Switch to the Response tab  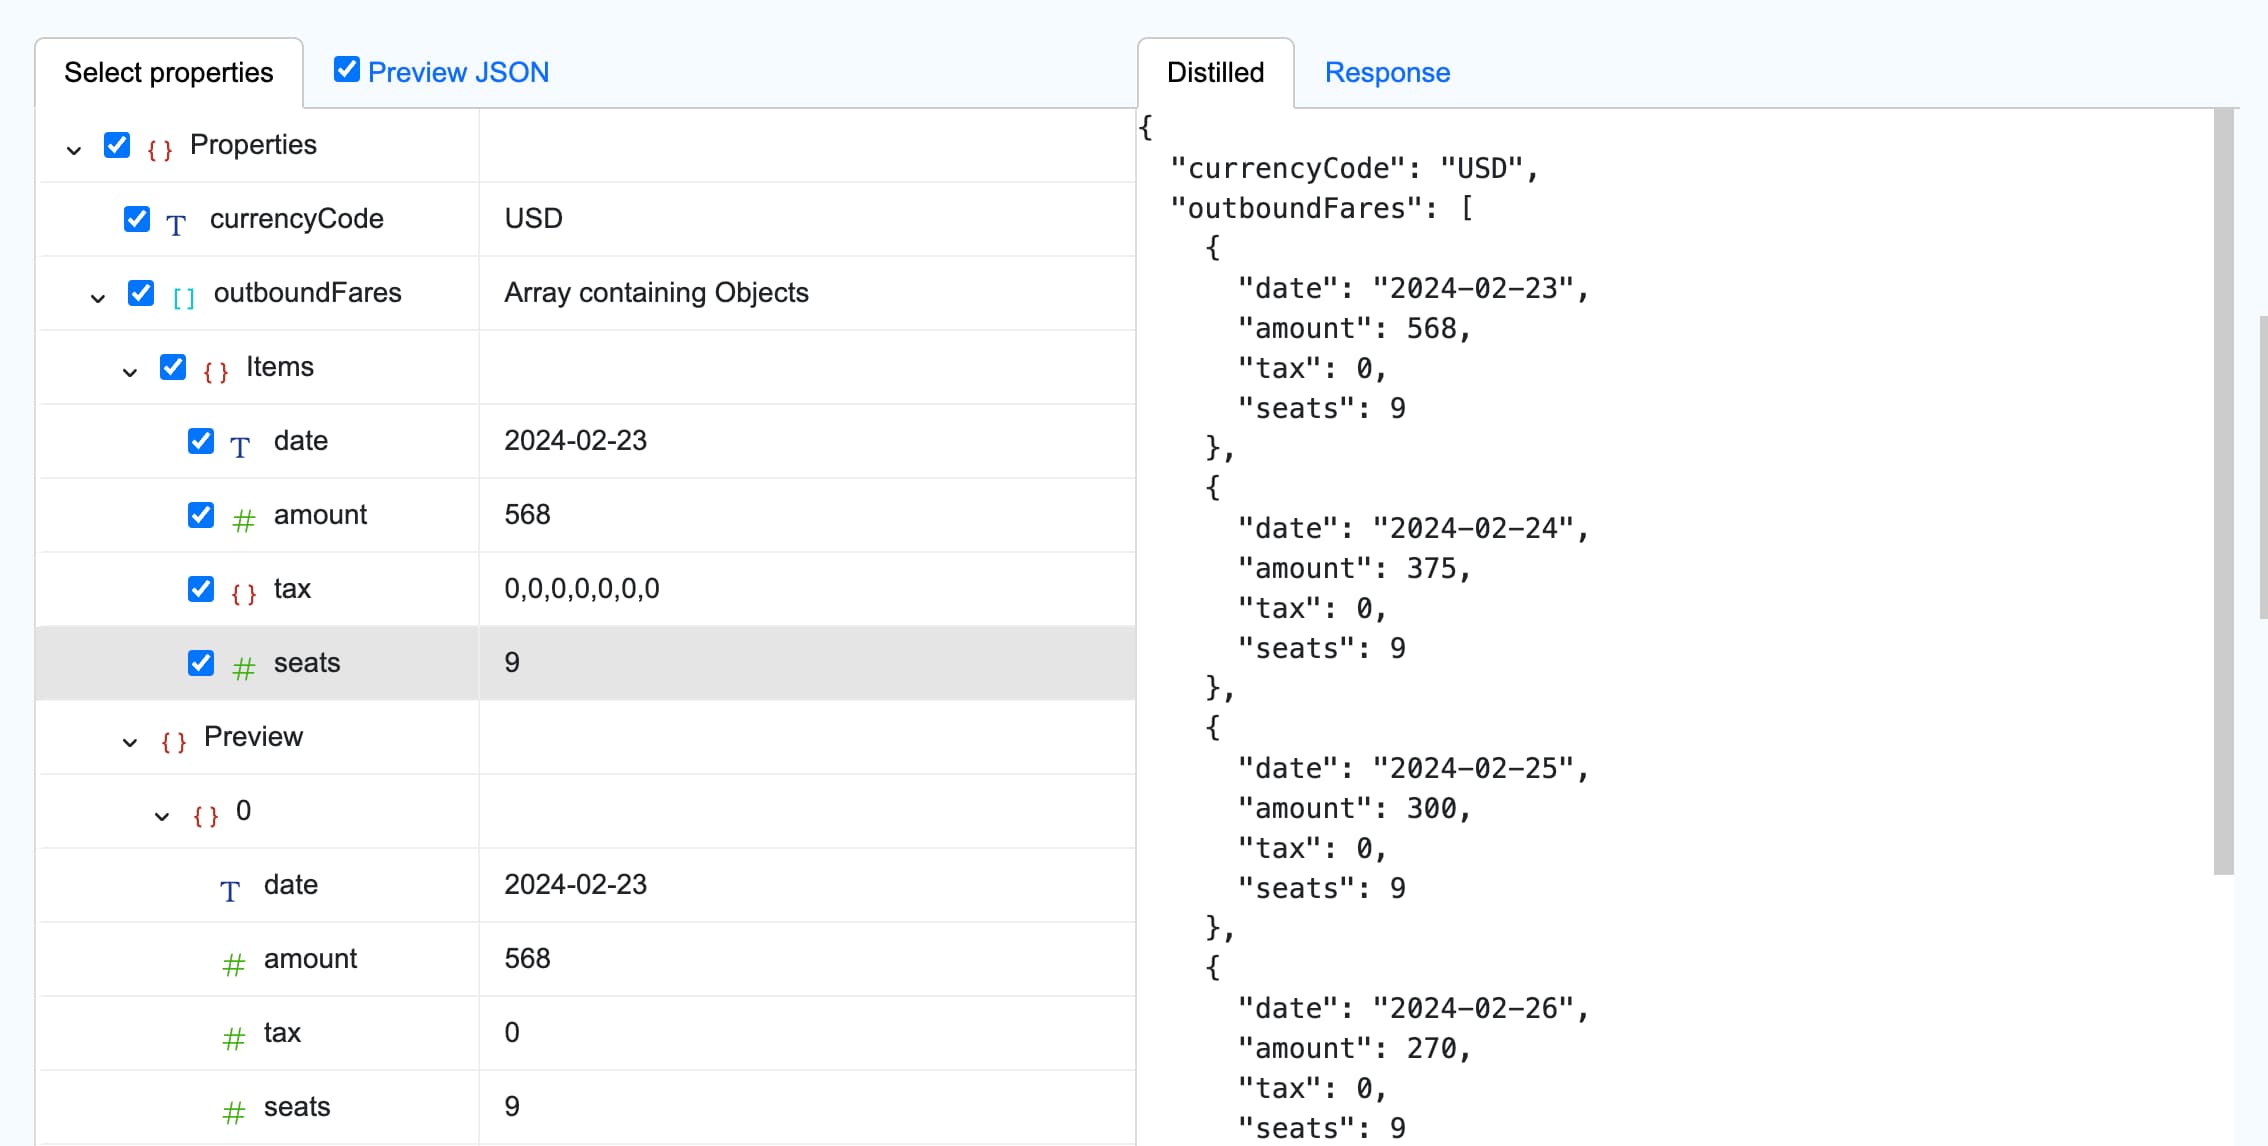coord(1387,72)
